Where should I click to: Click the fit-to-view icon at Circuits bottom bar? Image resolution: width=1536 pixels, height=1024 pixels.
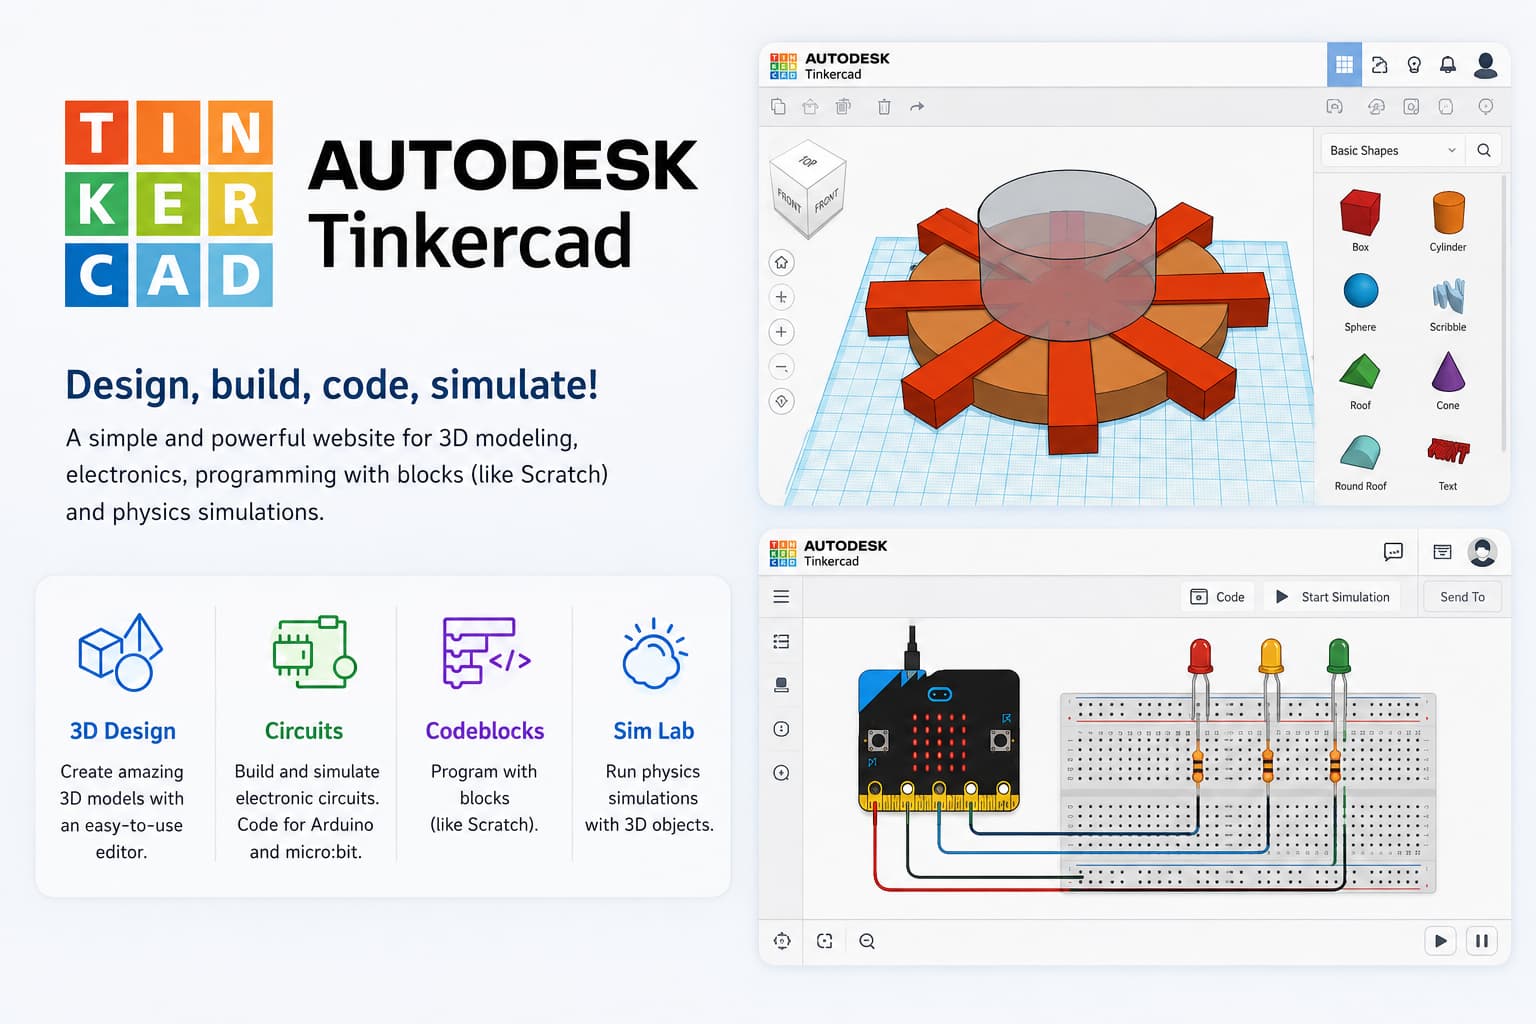coord(824,941)
